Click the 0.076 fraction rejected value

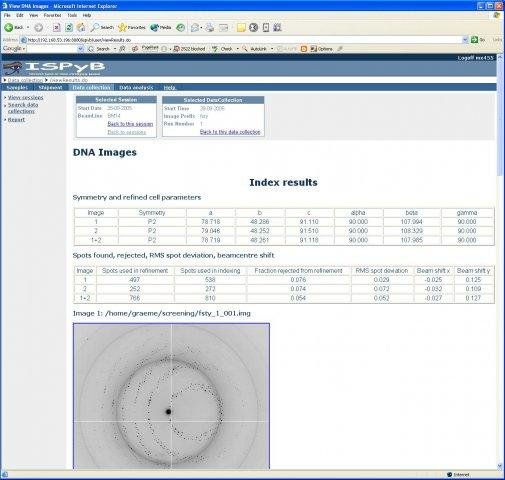point(298,280)
